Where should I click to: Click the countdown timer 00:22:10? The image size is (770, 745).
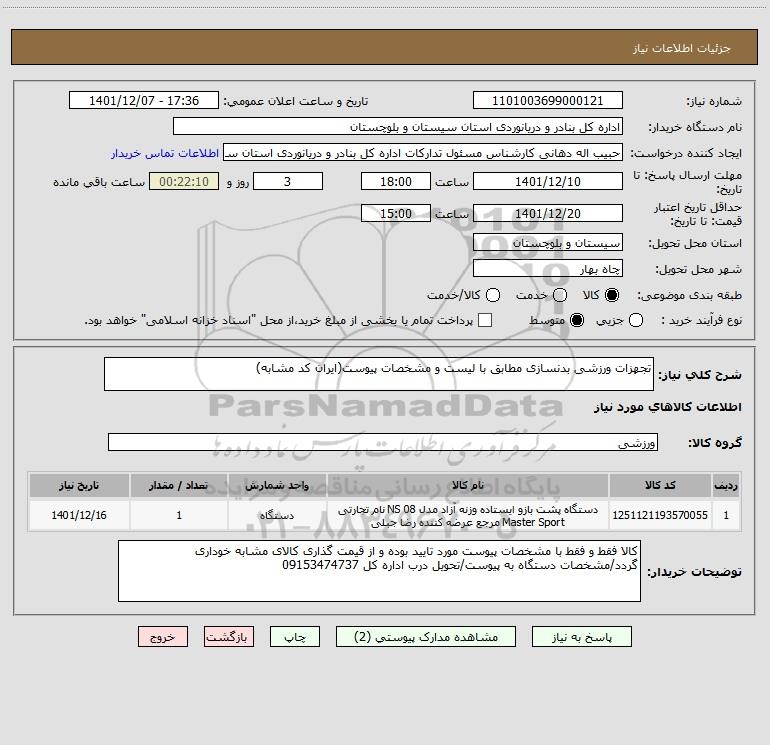[184, 181]
